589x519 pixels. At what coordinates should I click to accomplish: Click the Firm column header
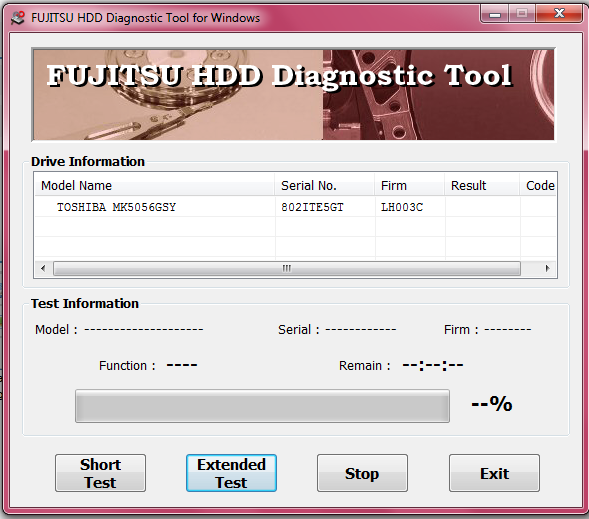coord(409,185)
